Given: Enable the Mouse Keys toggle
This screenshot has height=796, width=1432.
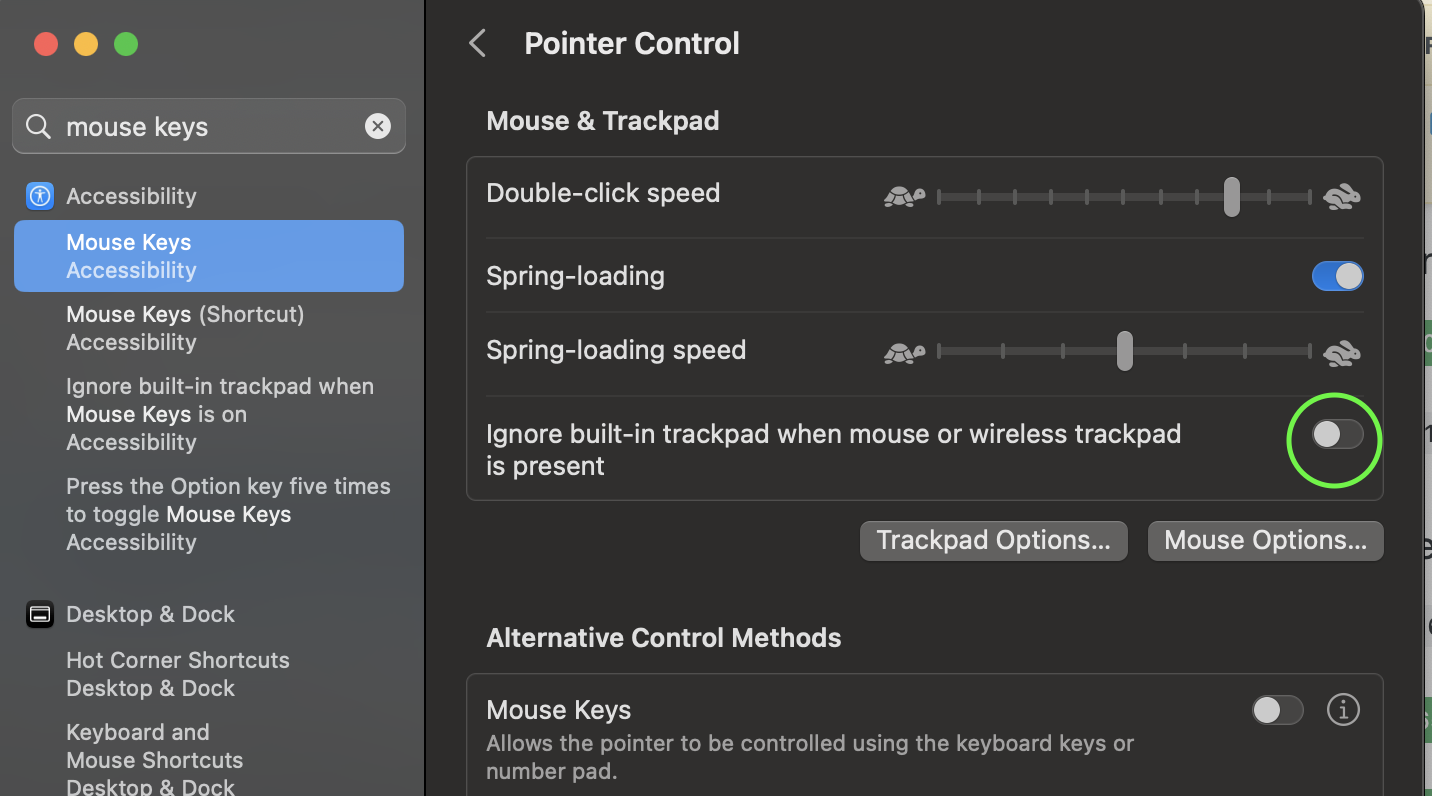Looking at the screenshot, I should click(x=1277, y=710).
